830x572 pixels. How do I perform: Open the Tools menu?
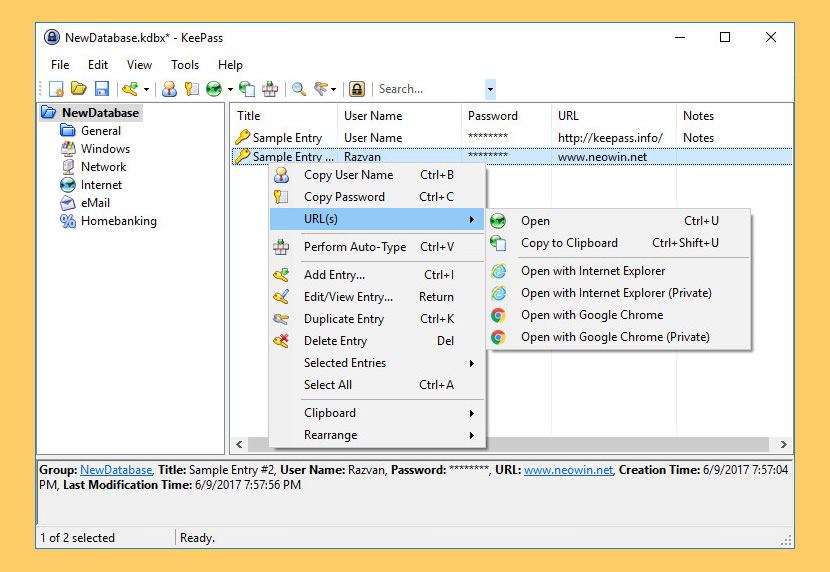tap(185, 65)
